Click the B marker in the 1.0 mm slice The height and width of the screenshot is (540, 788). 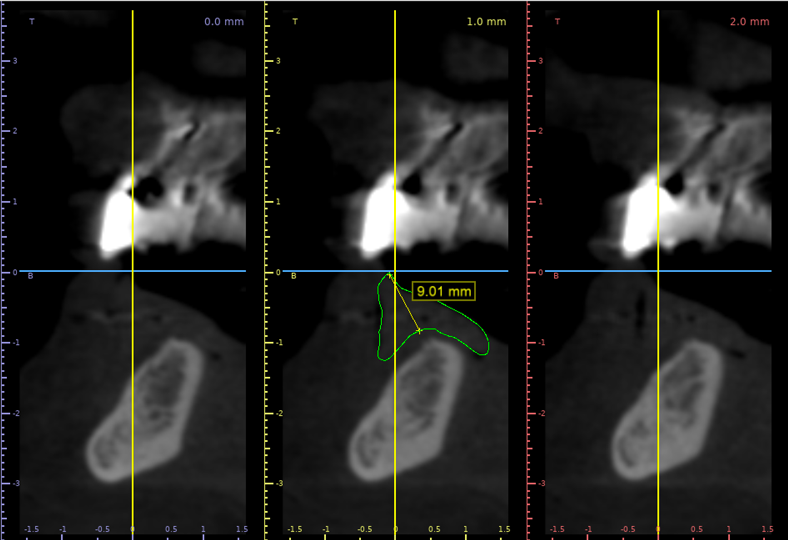click(294, 275)
